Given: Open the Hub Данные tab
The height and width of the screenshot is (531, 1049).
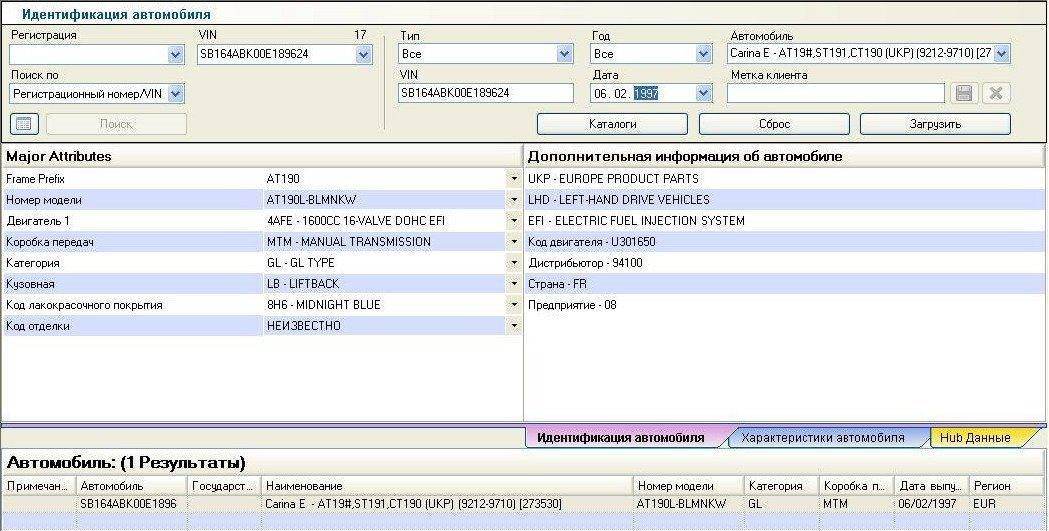Looking at the screenshot, I should [x=980, y=438].
